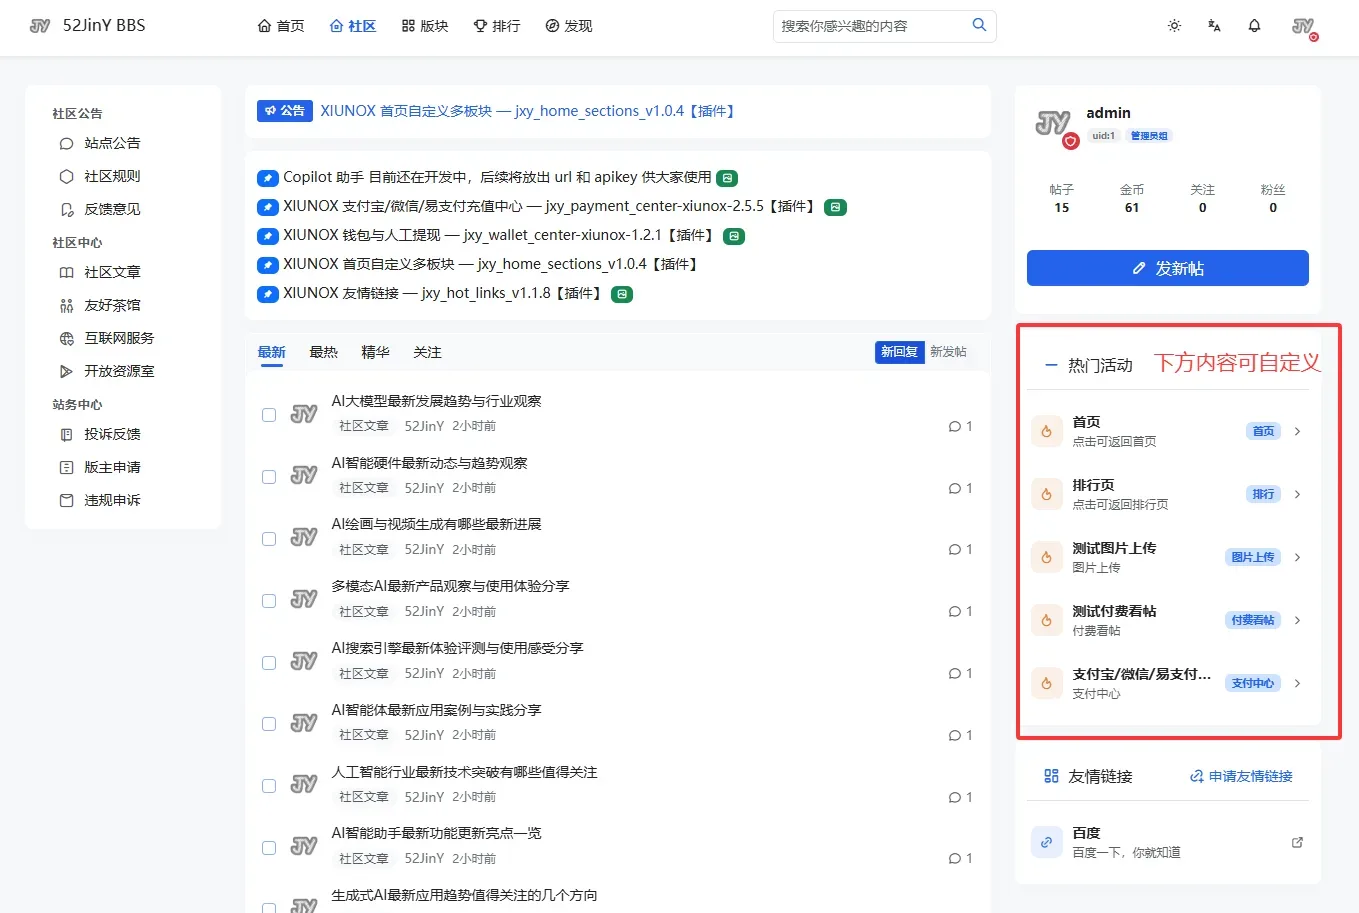Click the flame icon of 测试图片上传 activity
This screenshot has height=913, width=1359.
point(1046,557)
